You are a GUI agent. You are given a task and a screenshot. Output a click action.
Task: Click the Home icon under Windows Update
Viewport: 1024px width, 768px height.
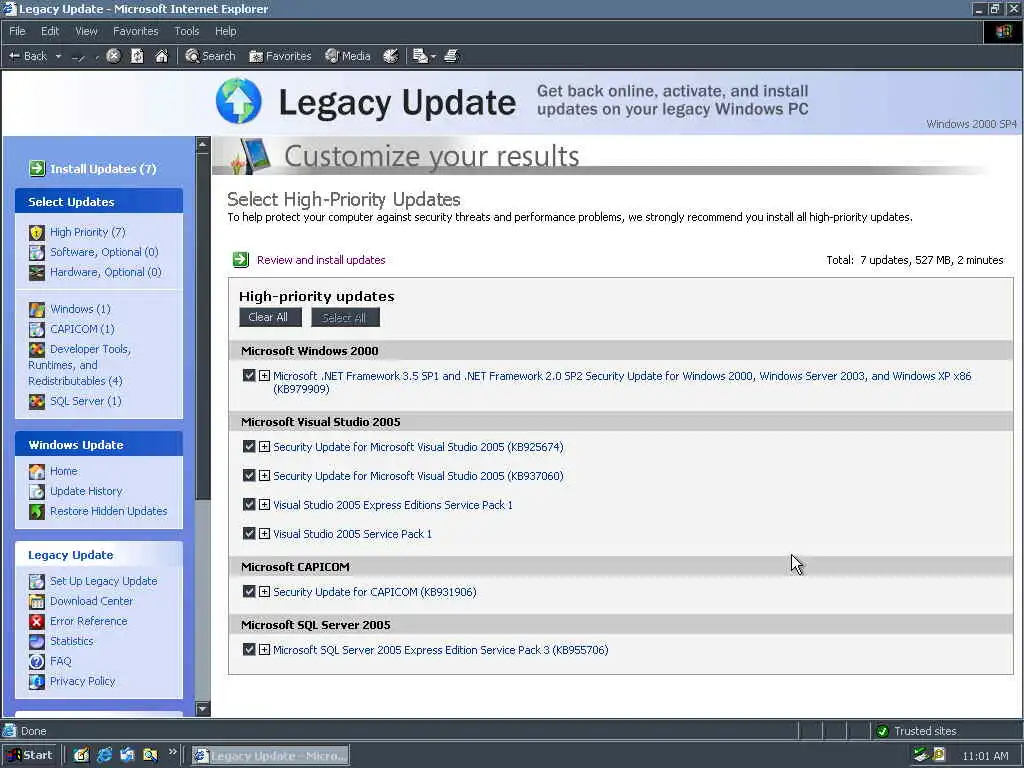pos(37,471)
